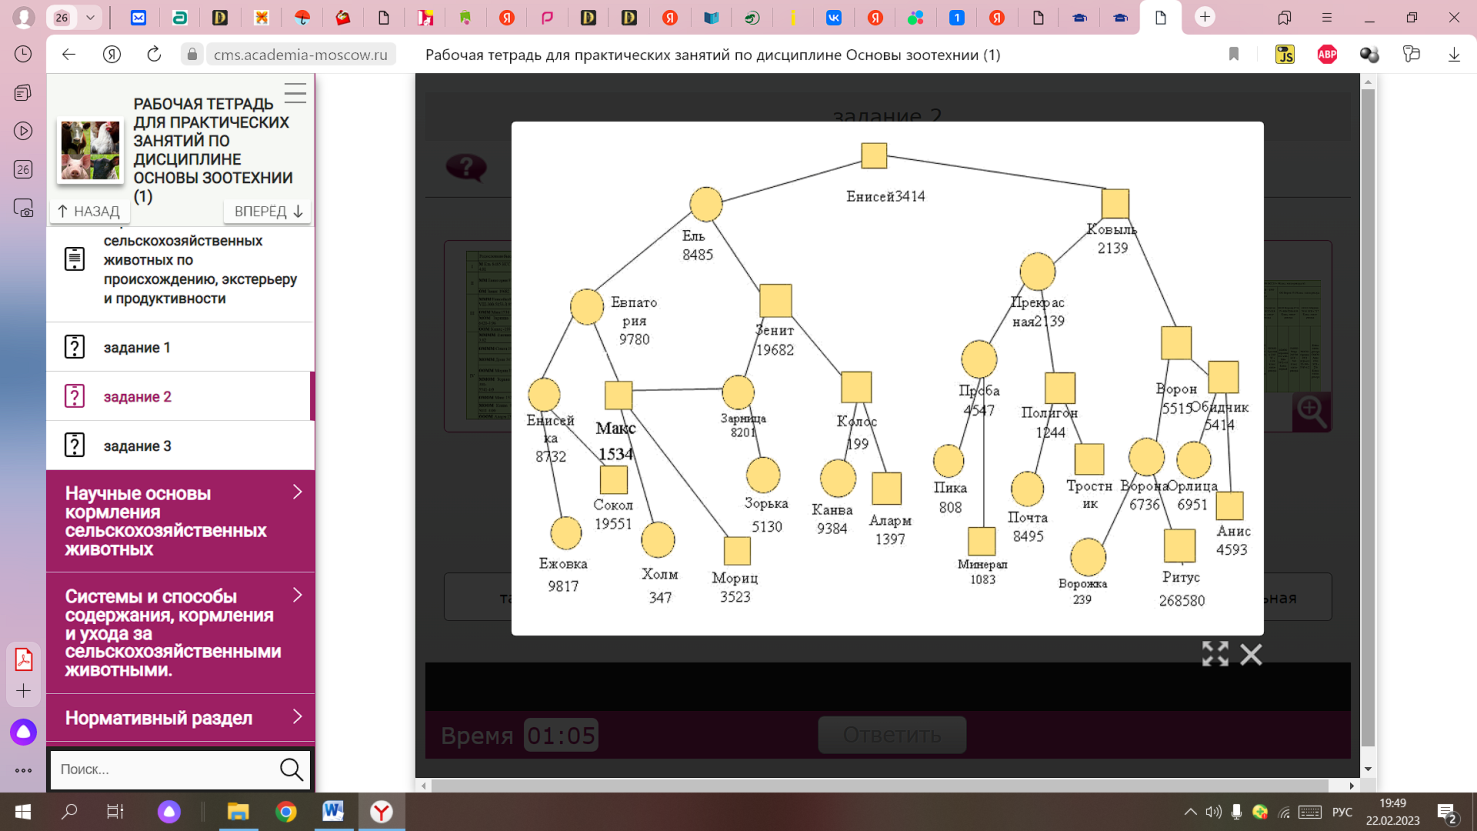Open задание 3 in sidebar
1477x831 pixels.
pos(137,446)
